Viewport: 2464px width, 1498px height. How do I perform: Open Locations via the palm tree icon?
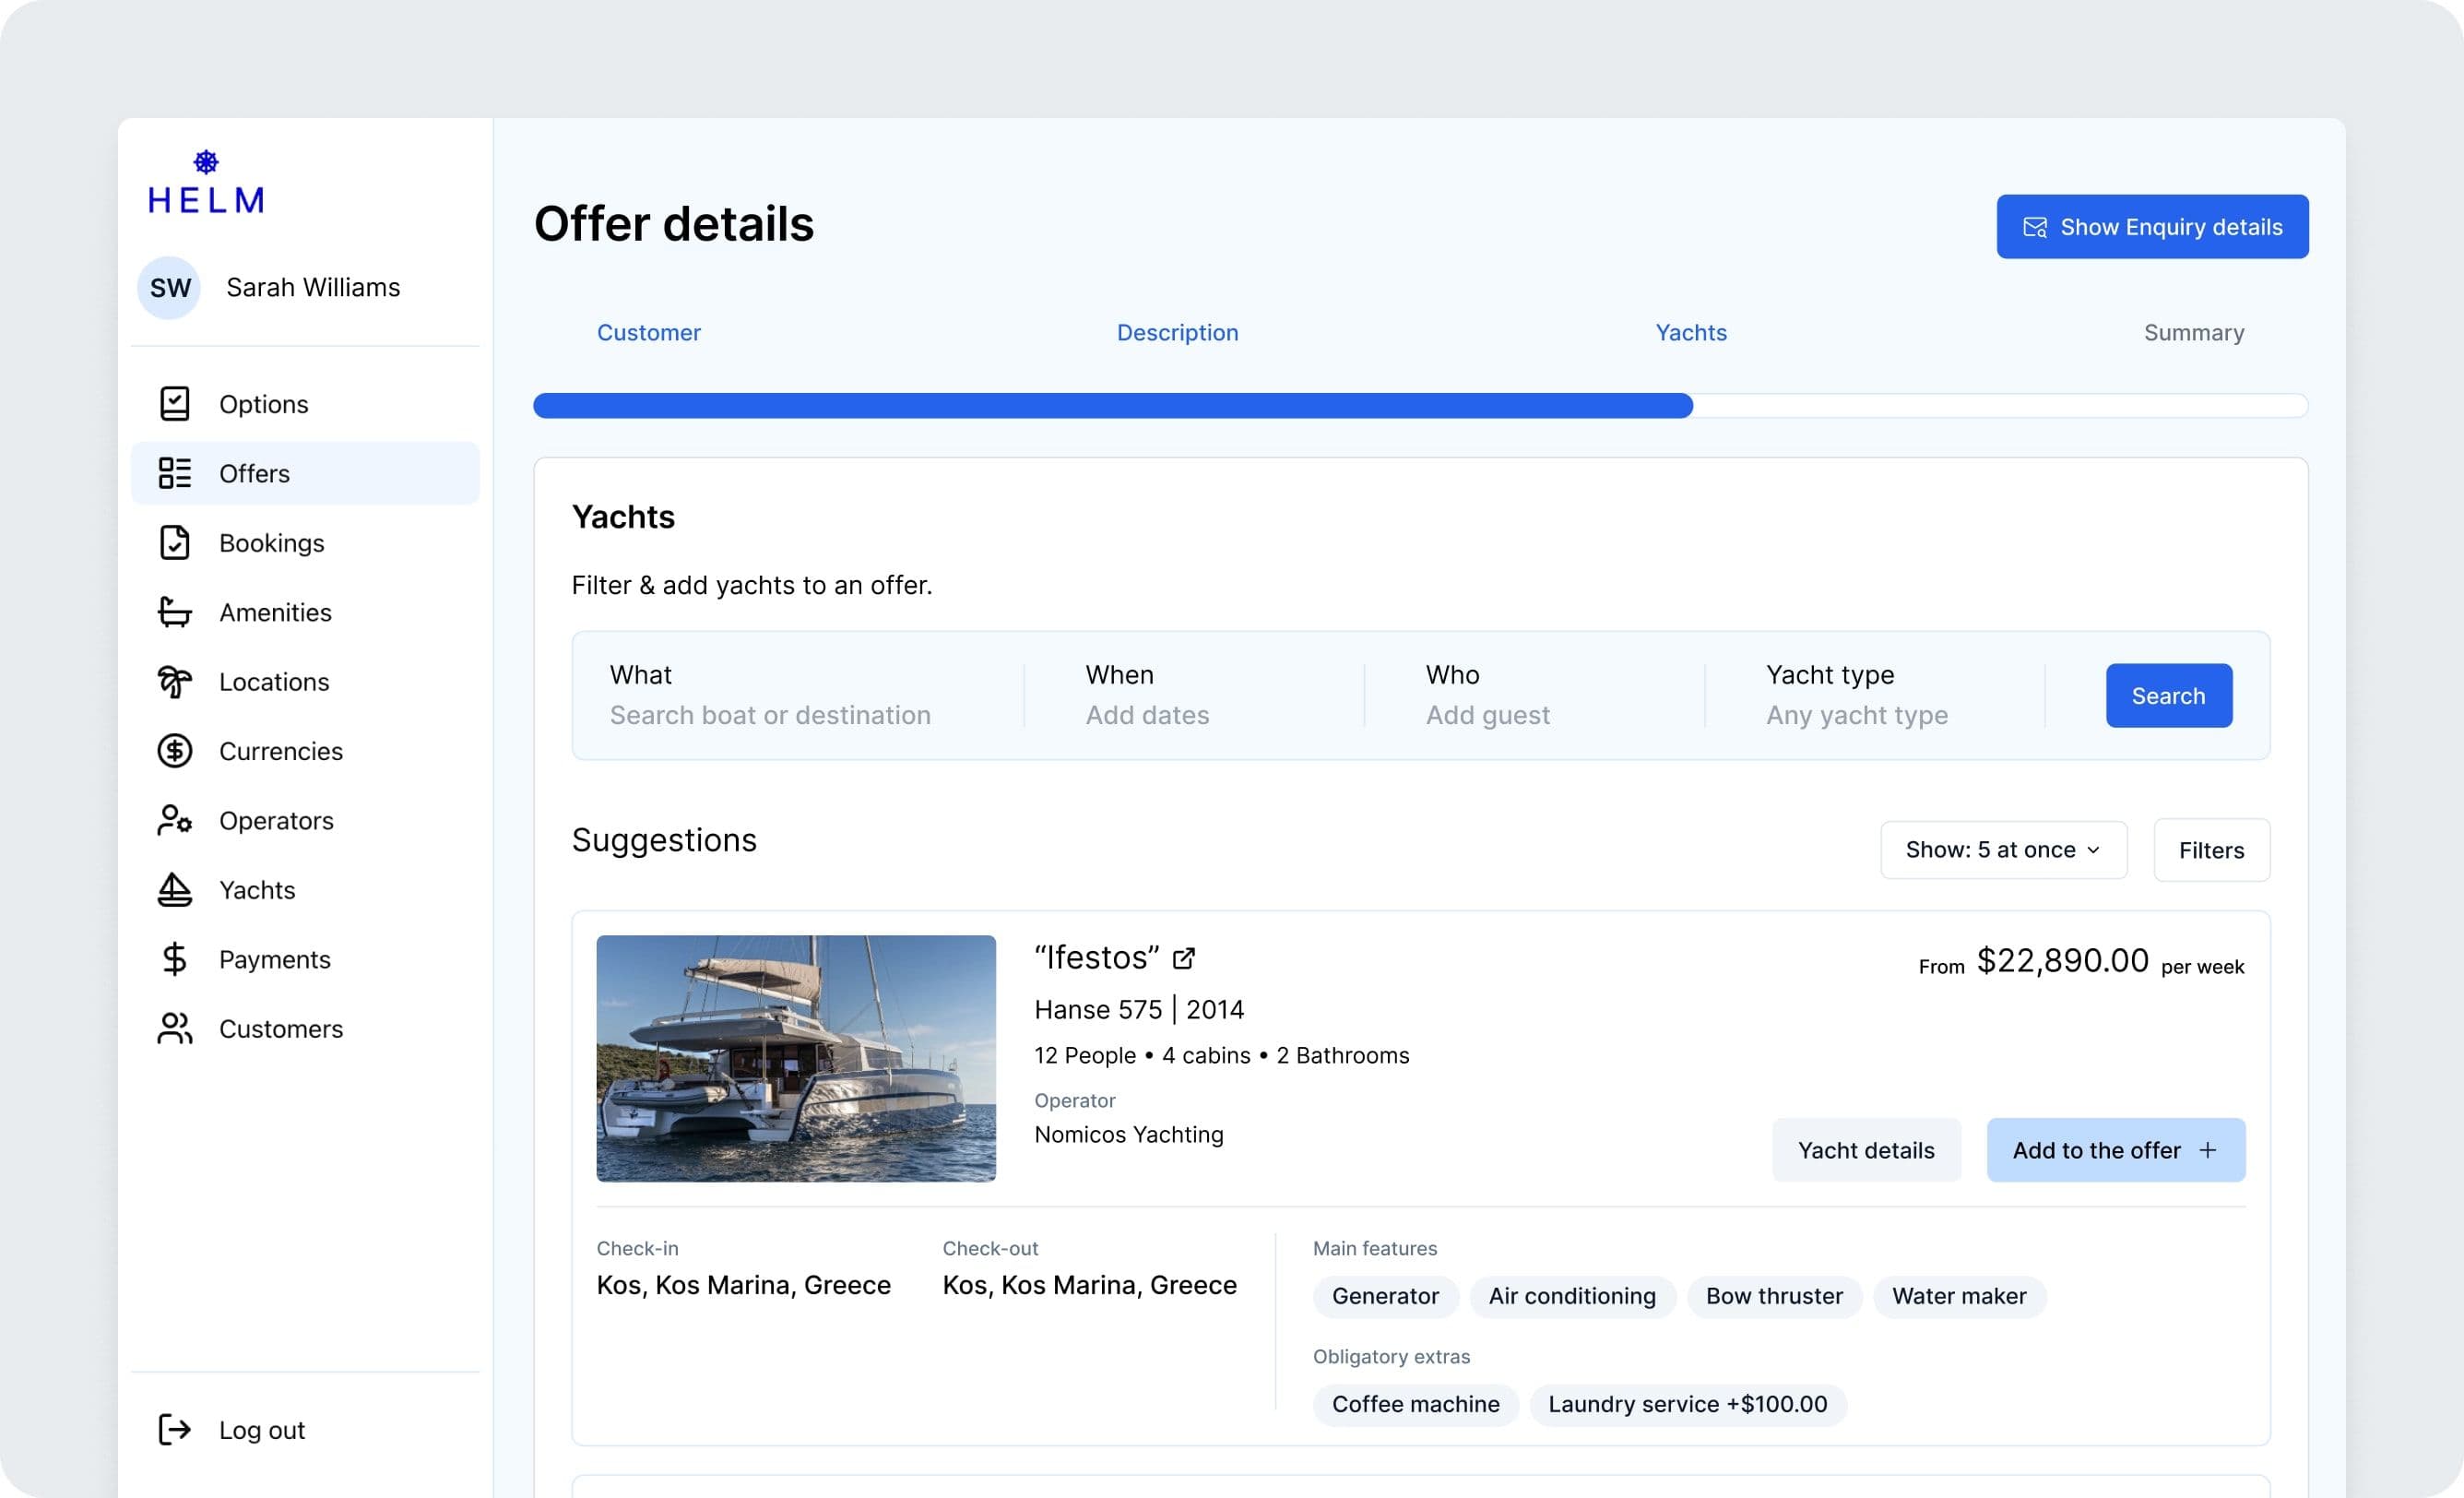(174, 682)
